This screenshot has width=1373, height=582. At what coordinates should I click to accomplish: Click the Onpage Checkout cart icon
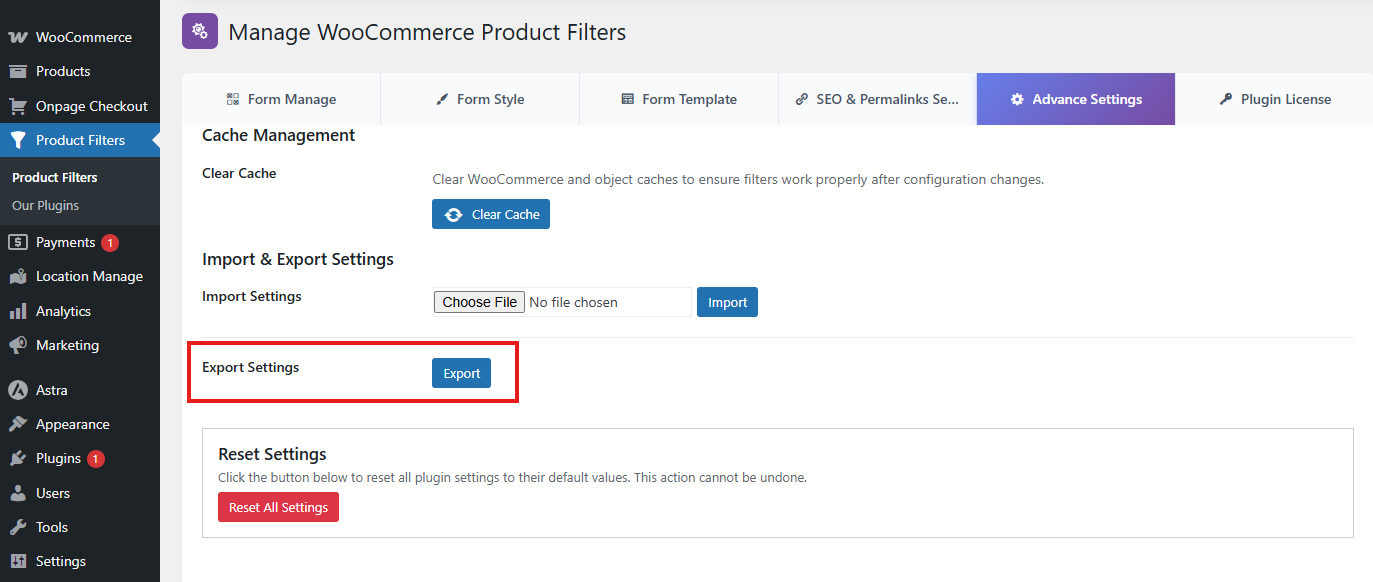(18, 106)
